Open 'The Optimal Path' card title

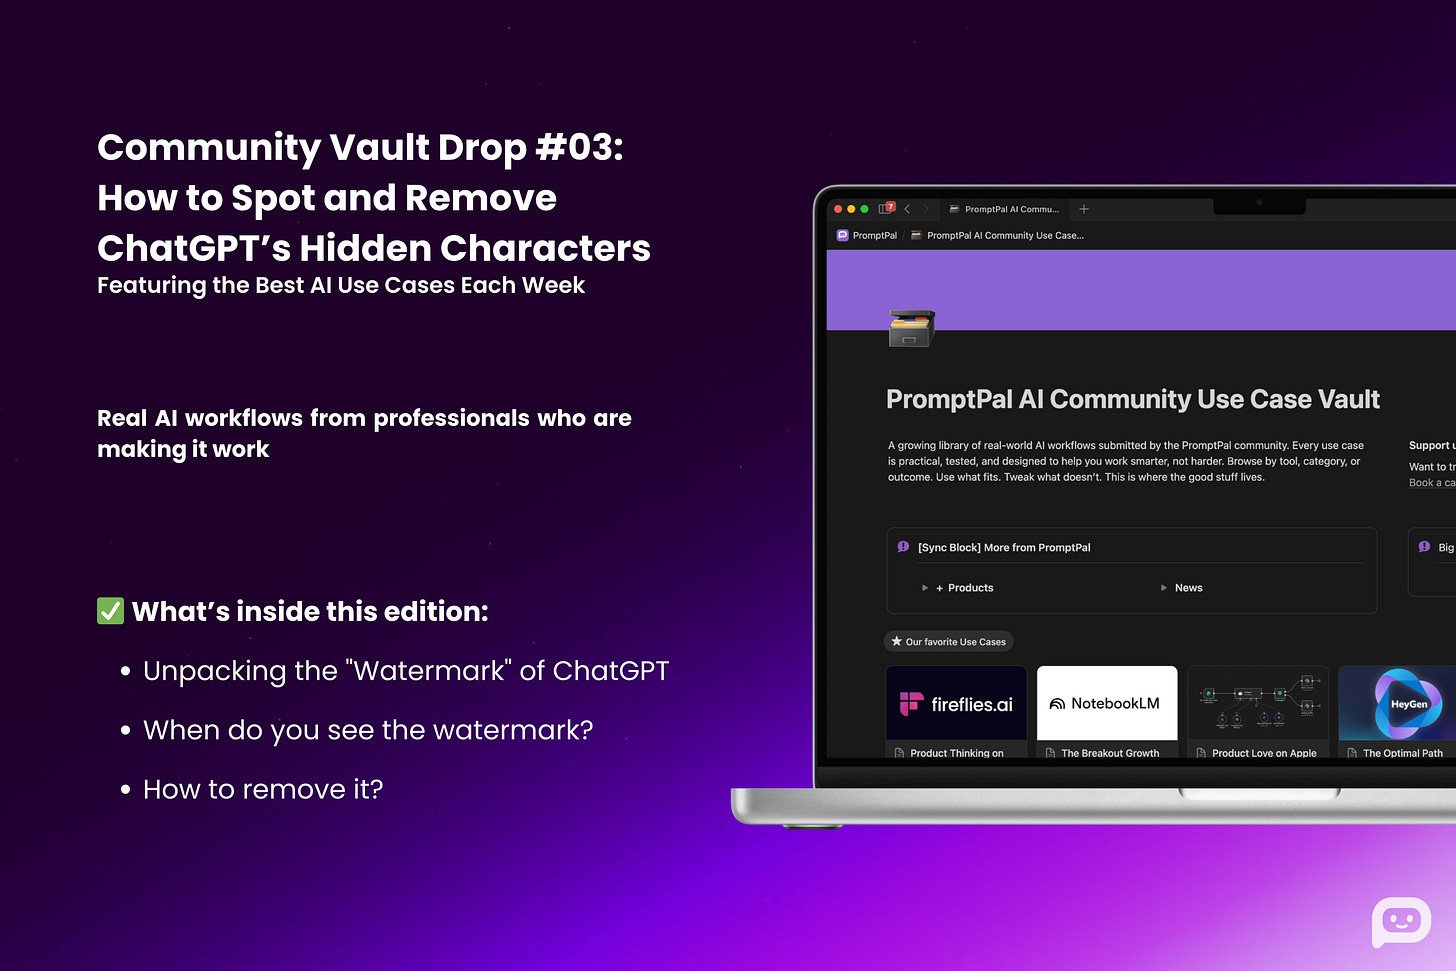(1403, 753)
